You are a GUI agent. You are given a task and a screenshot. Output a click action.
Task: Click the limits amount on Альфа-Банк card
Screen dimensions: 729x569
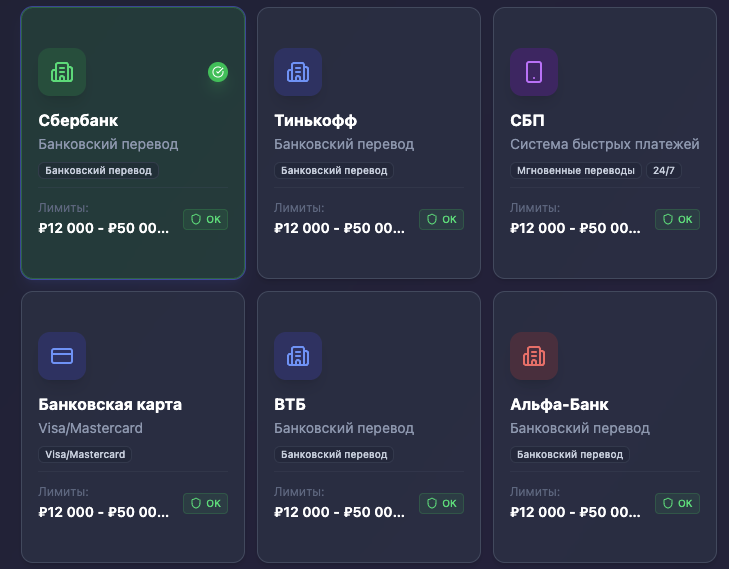pyautogui.click(x=575, y=512)
